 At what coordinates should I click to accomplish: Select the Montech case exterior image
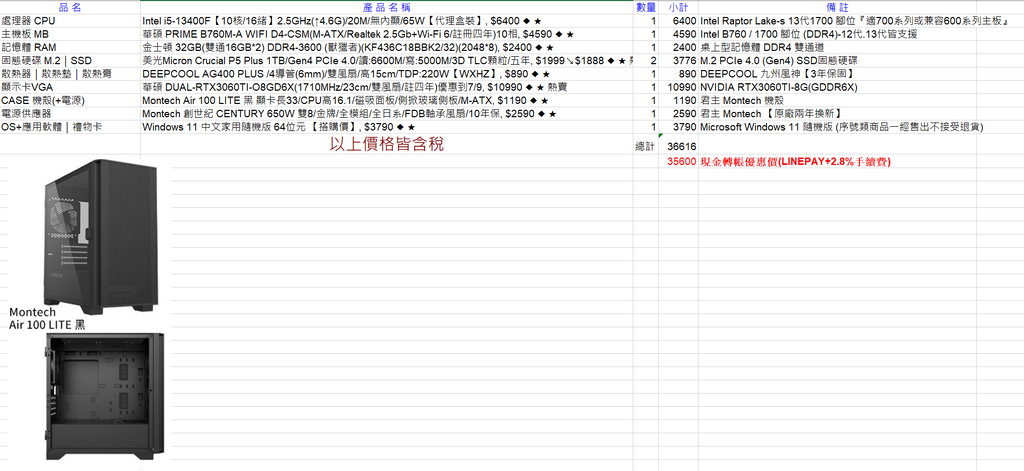tap(101, 237)
